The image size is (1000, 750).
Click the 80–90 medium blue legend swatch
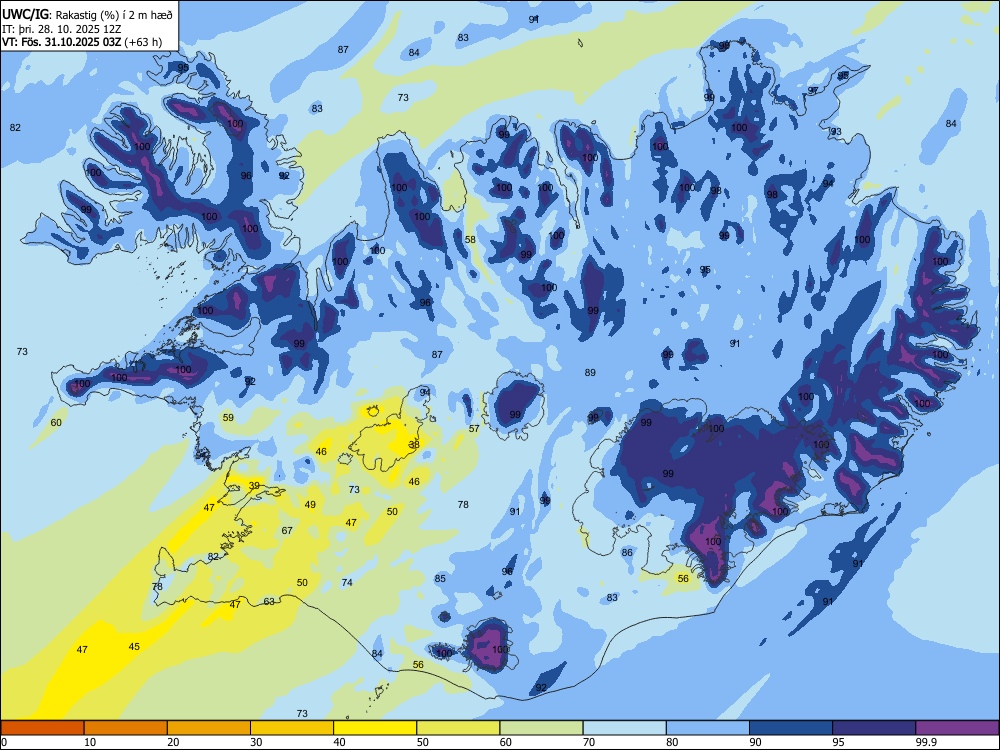707,728
